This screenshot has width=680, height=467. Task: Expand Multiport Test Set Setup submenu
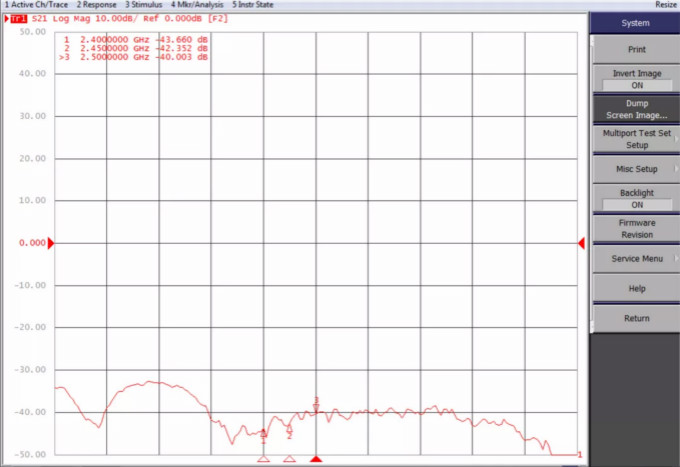pyautogui.click(x=636, y=139)
